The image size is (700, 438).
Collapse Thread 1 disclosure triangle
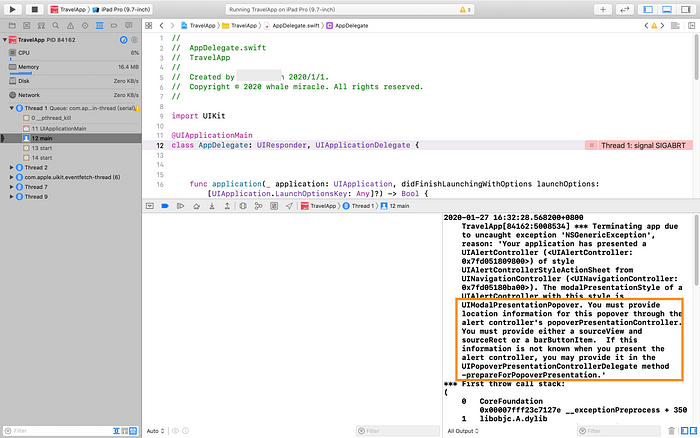click(12, 108)
